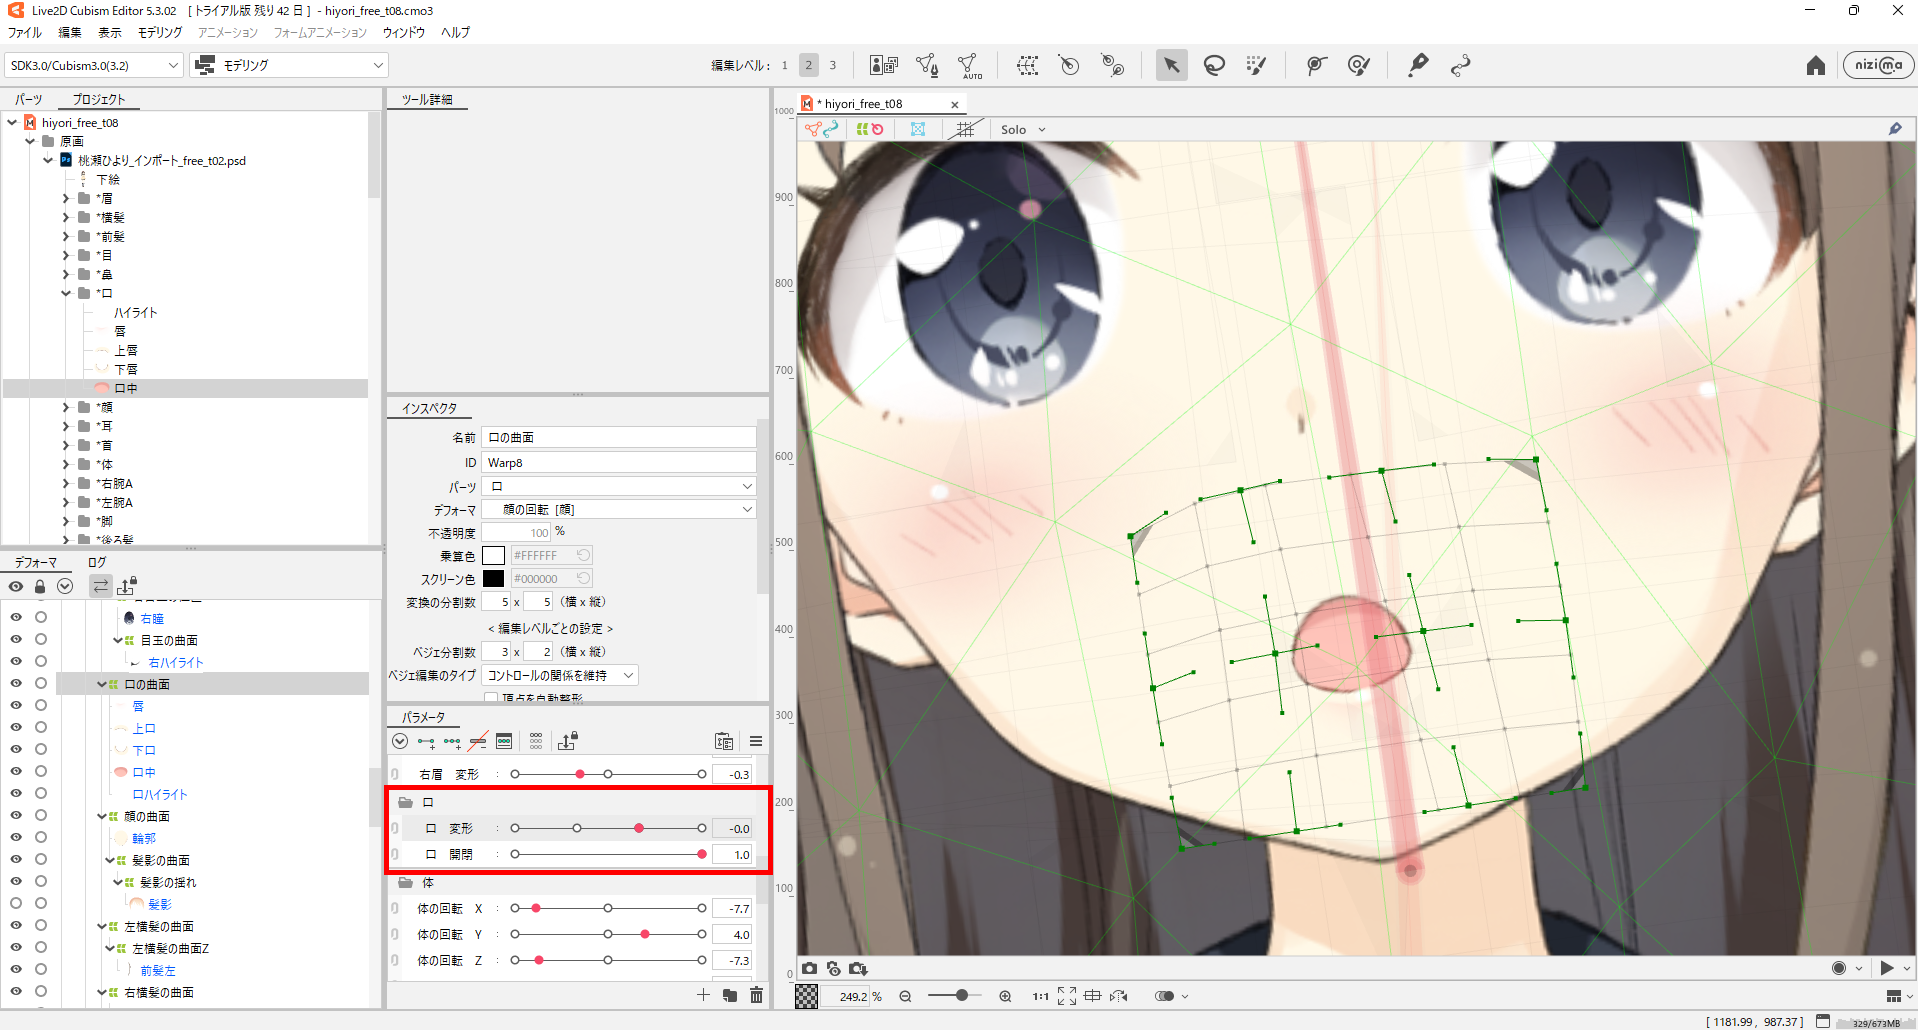Click the pin icon at canvas top right
This screenshot has width=1918, height=1030.
click(1895, 129)
